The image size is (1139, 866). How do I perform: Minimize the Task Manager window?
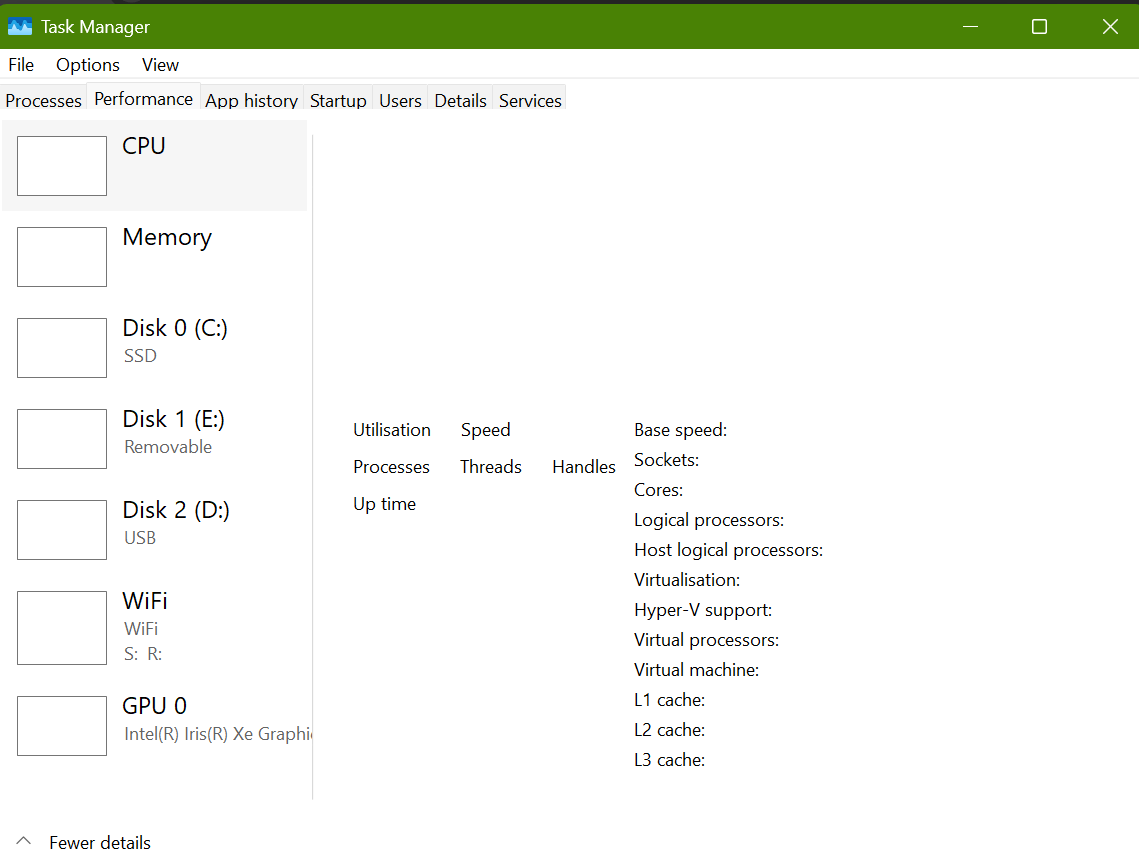[970, 27]
